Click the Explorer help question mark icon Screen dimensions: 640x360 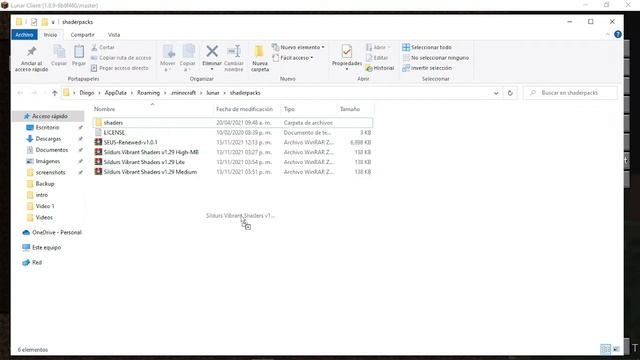(x=618, y=35)
